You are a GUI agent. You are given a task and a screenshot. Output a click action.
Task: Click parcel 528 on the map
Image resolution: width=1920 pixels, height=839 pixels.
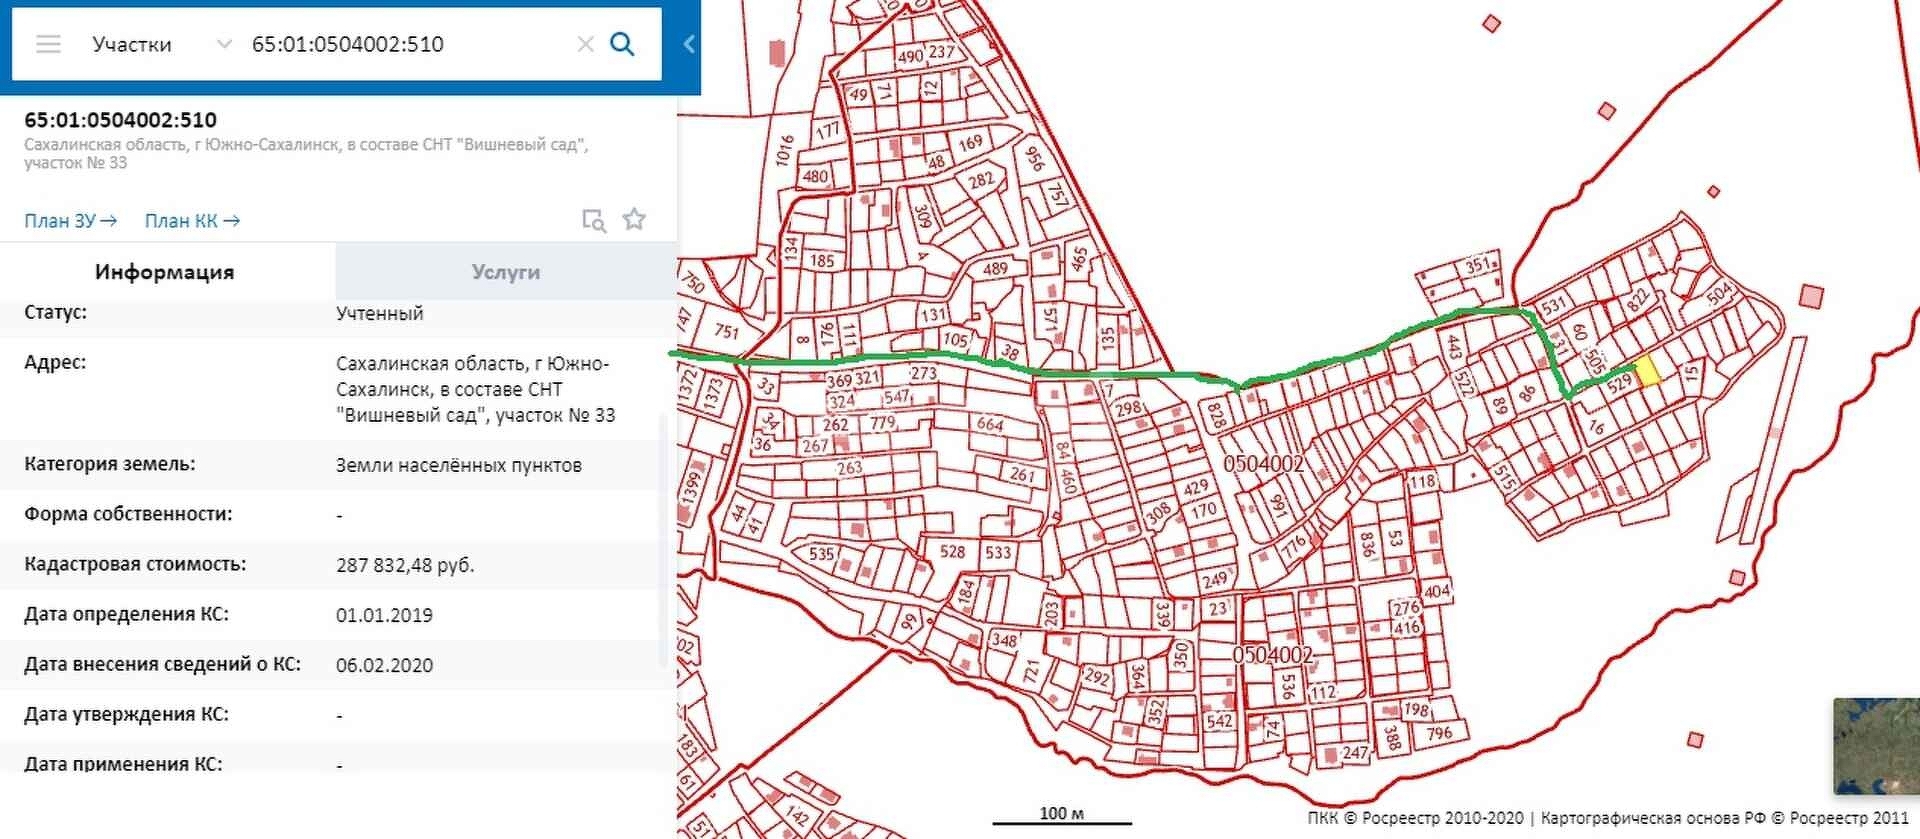tap(952, 552)
